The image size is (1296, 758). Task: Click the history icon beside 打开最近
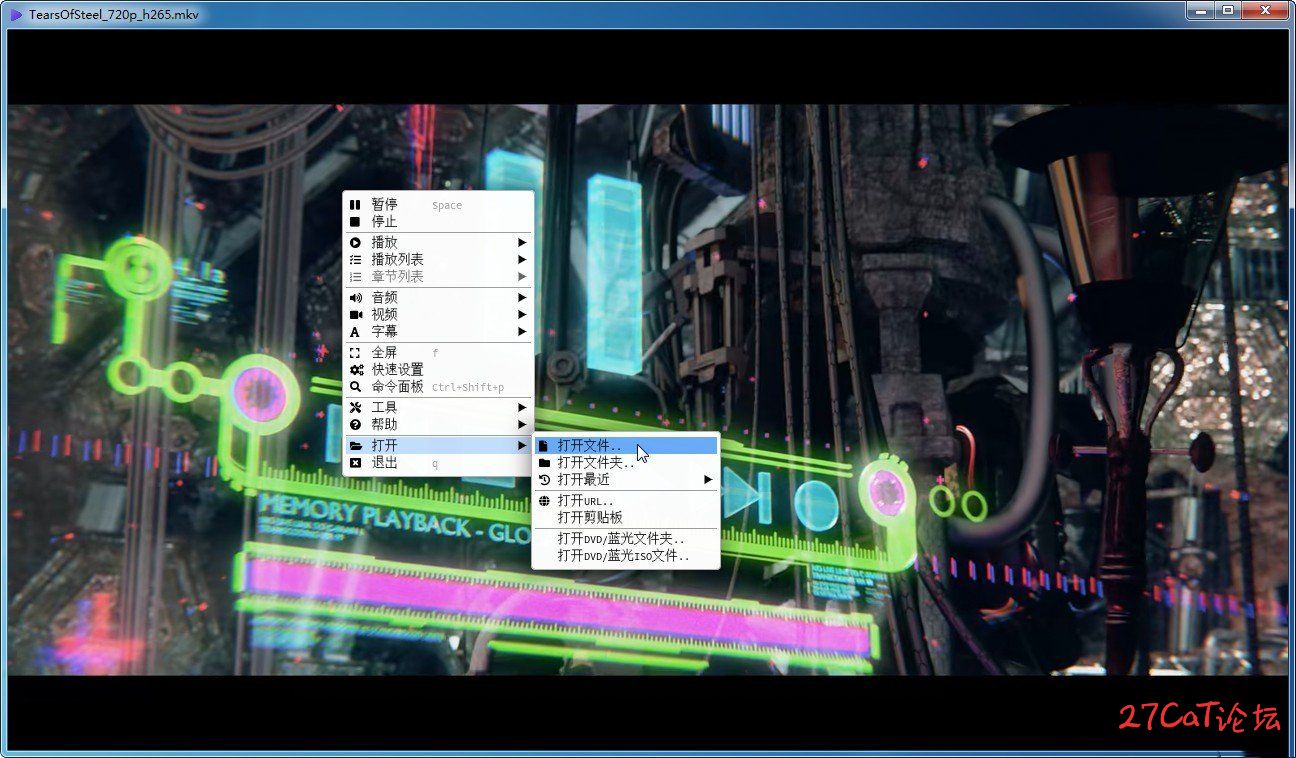point(544,480)
